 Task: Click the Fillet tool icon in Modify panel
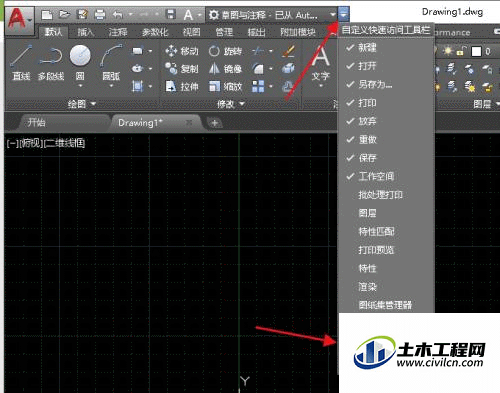[x=258, y=69]
